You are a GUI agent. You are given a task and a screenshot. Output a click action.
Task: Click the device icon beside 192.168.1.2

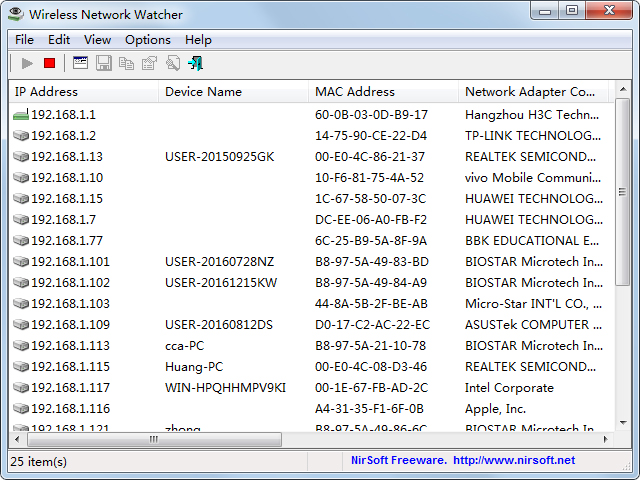(21, 136)
